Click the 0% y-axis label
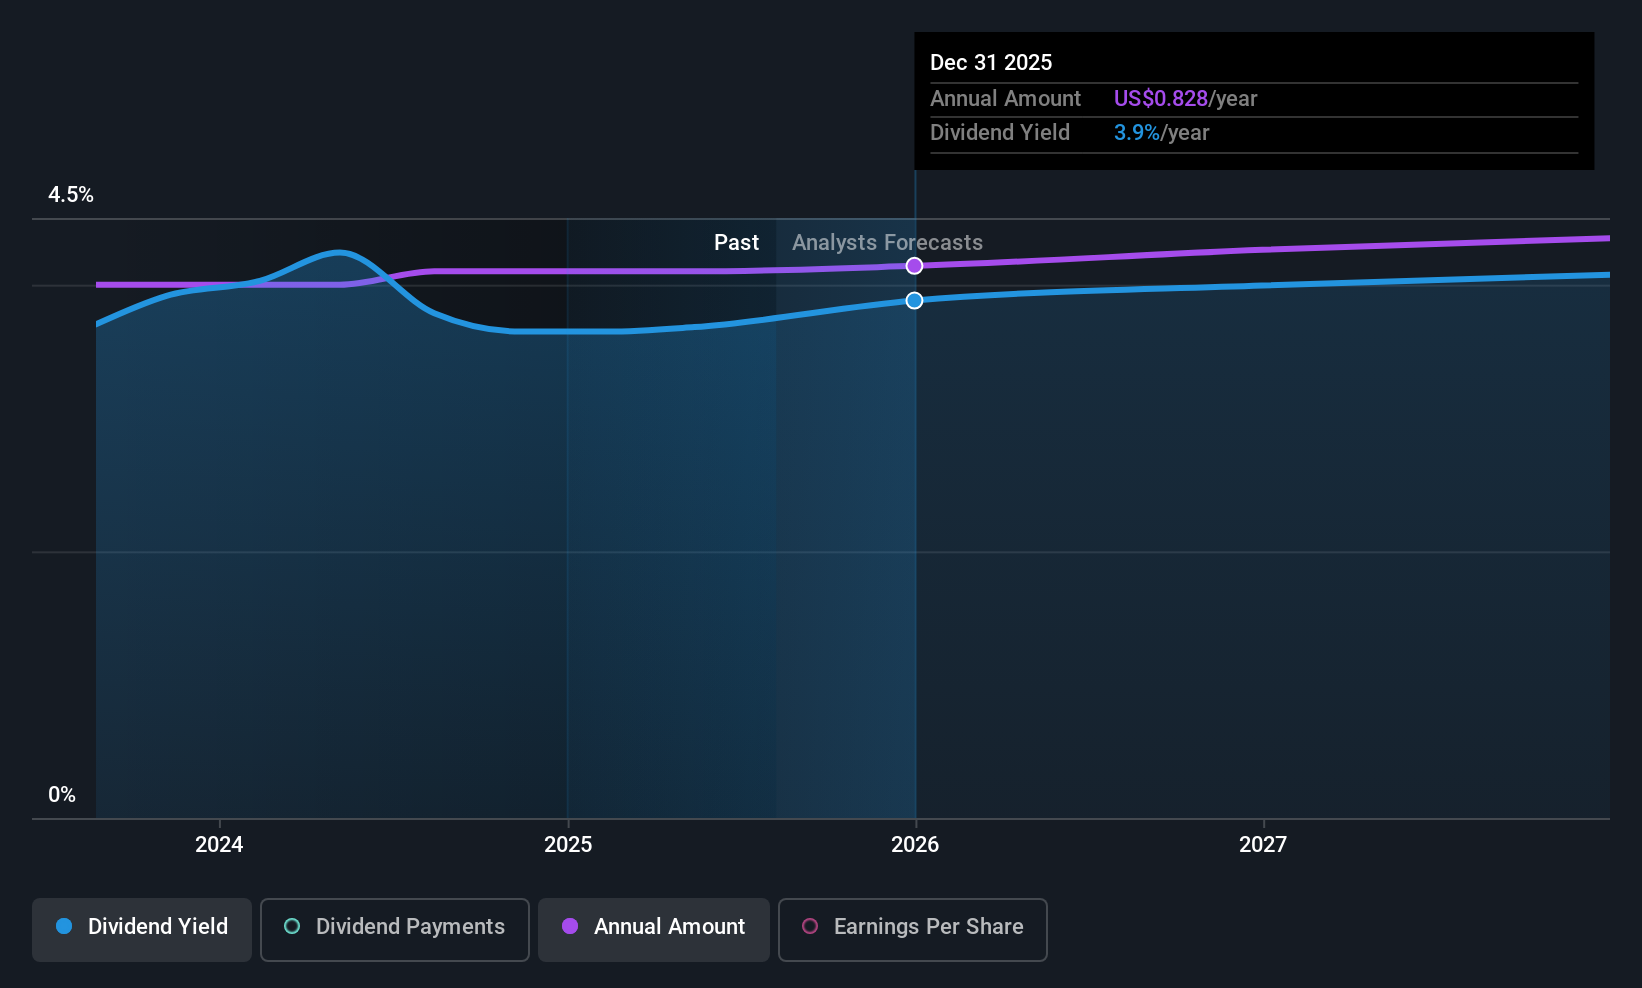The height and width of the screenshot is (988, 1642). point(62,795)
